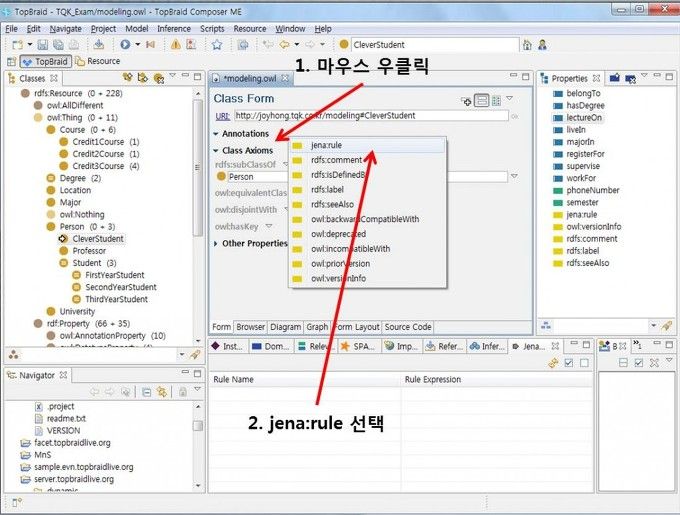Select owl:versionInfo in the context menu
This screenshot has height=515, width=680.
tap(367, 278)
